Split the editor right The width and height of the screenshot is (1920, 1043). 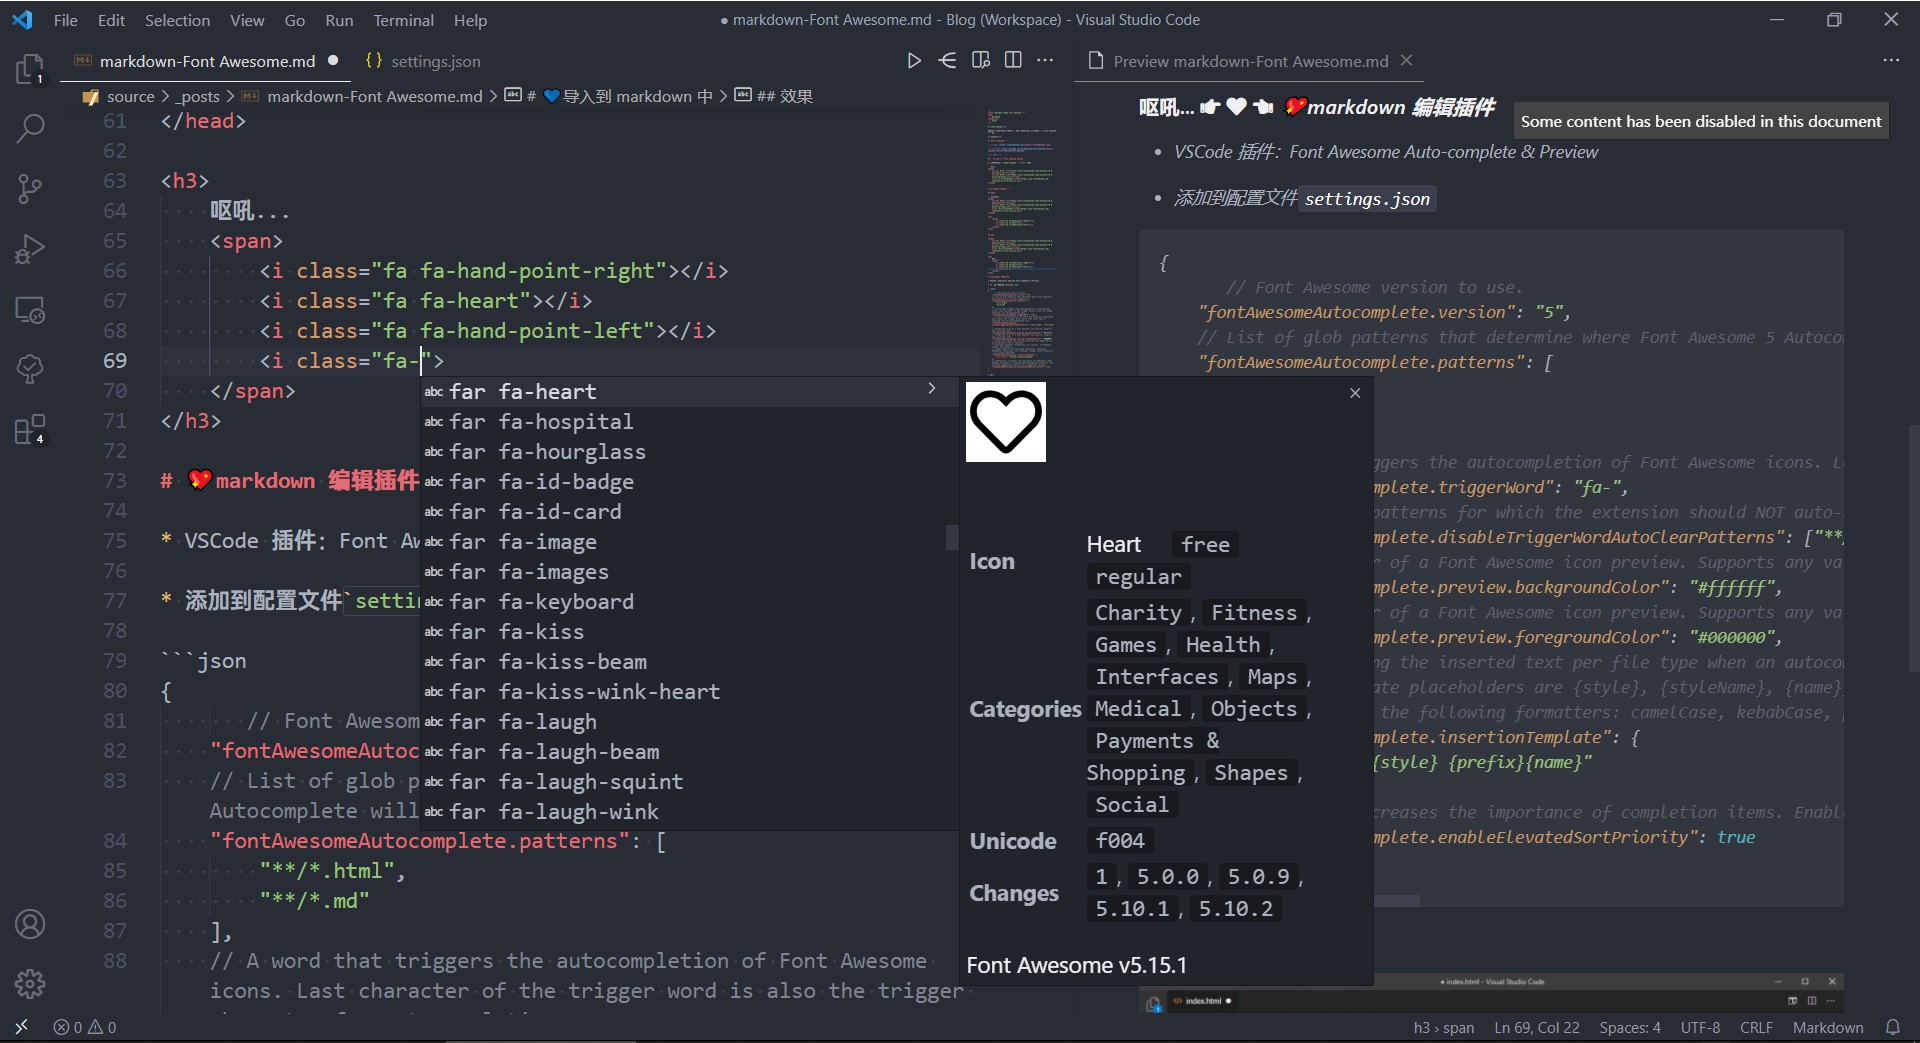[x=1013, y=61]
